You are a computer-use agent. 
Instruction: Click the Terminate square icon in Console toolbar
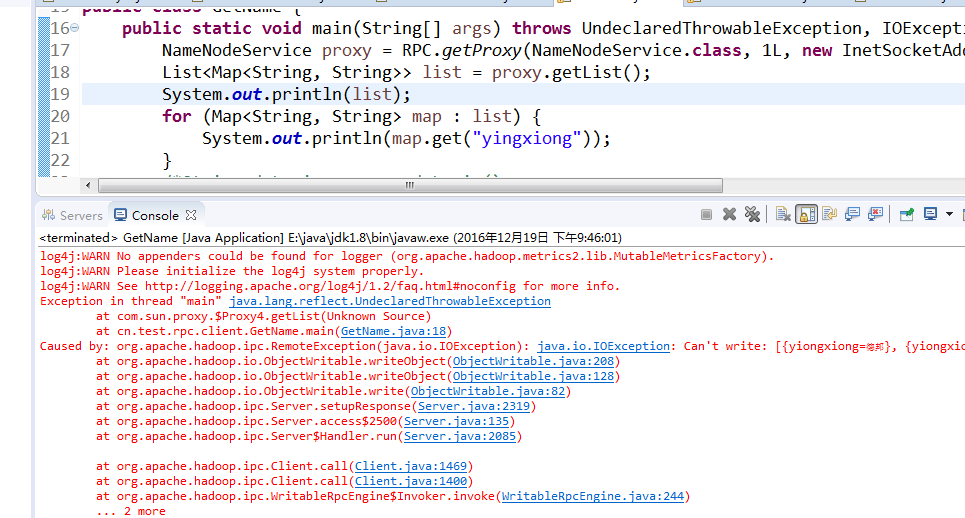coord(707,215)
